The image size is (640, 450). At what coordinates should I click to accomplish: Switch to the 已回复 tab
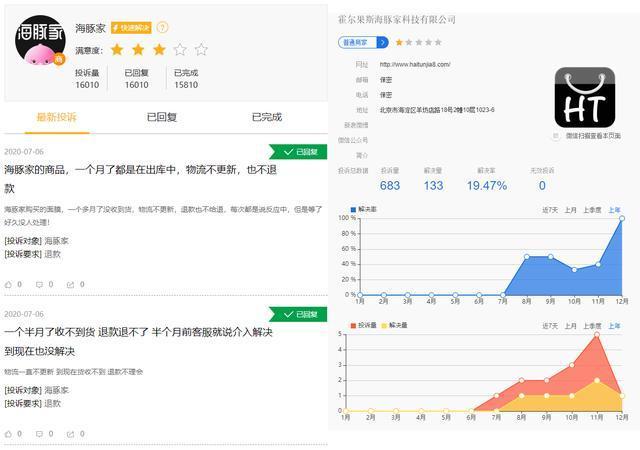coord(162,117)
